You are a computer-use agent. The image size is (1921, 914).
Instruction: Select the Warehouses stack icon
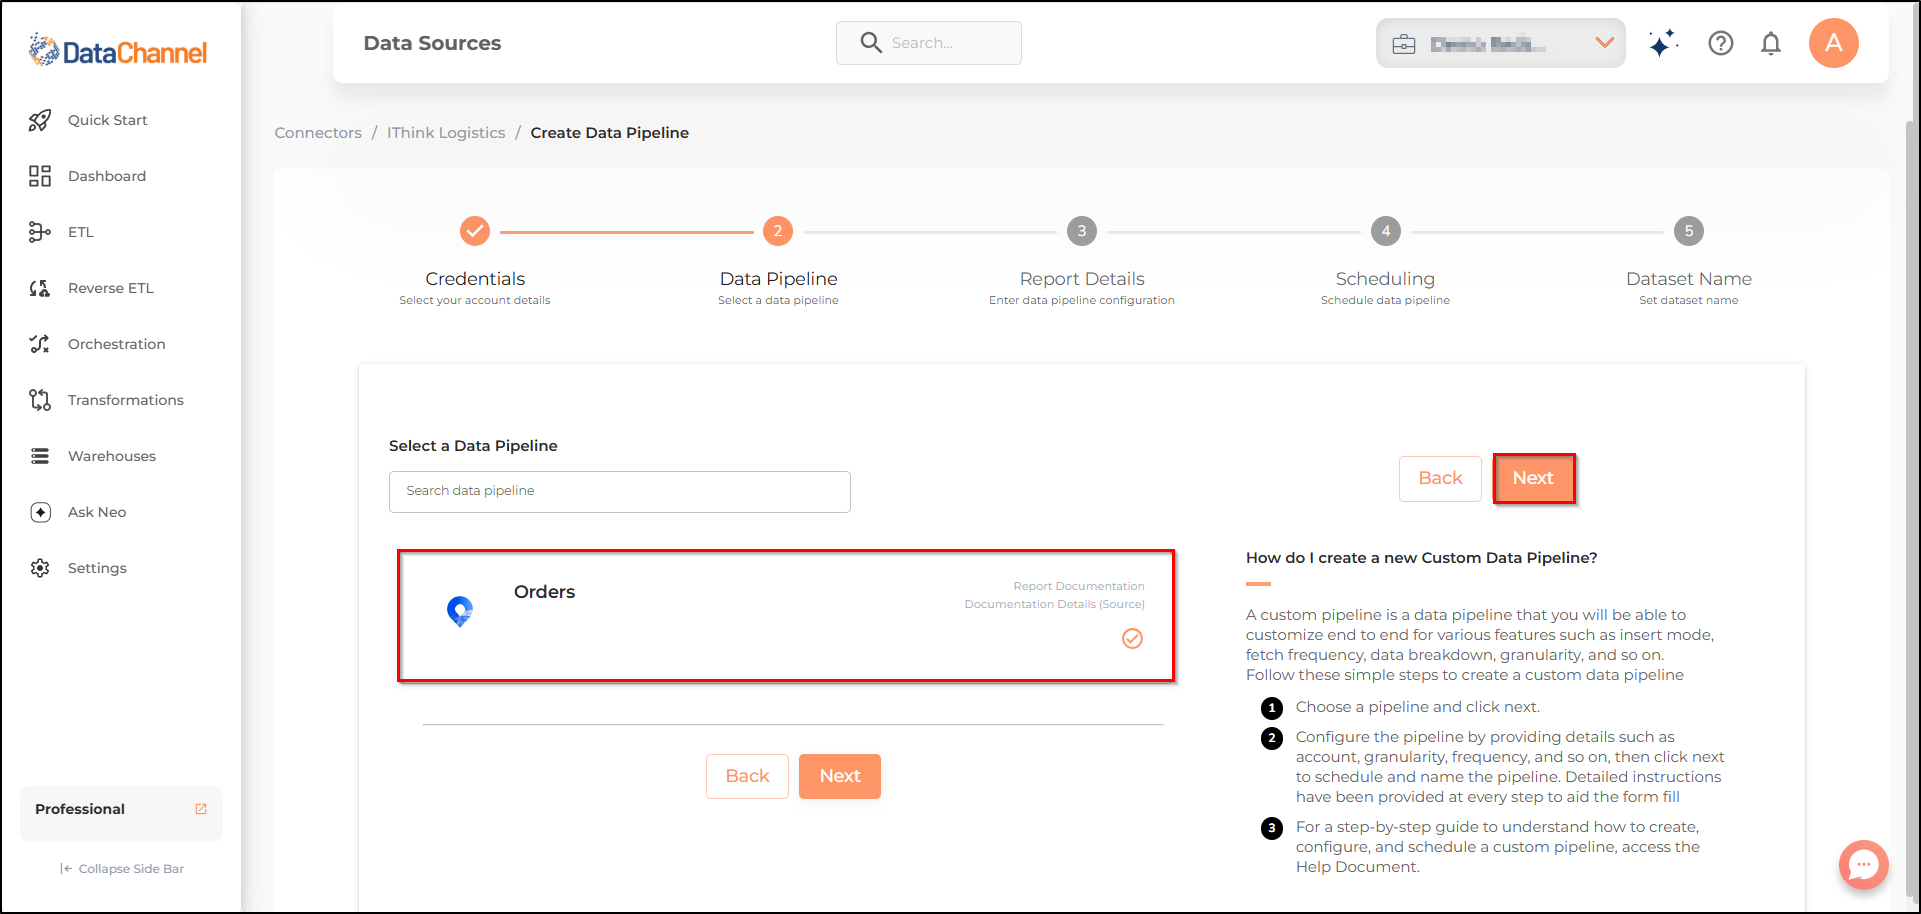click(x=40, y=456)
